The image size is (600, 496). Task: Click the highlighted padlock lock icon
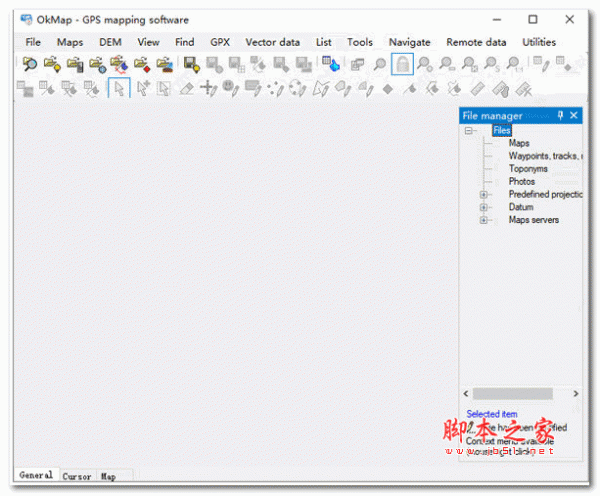(402, 65)
